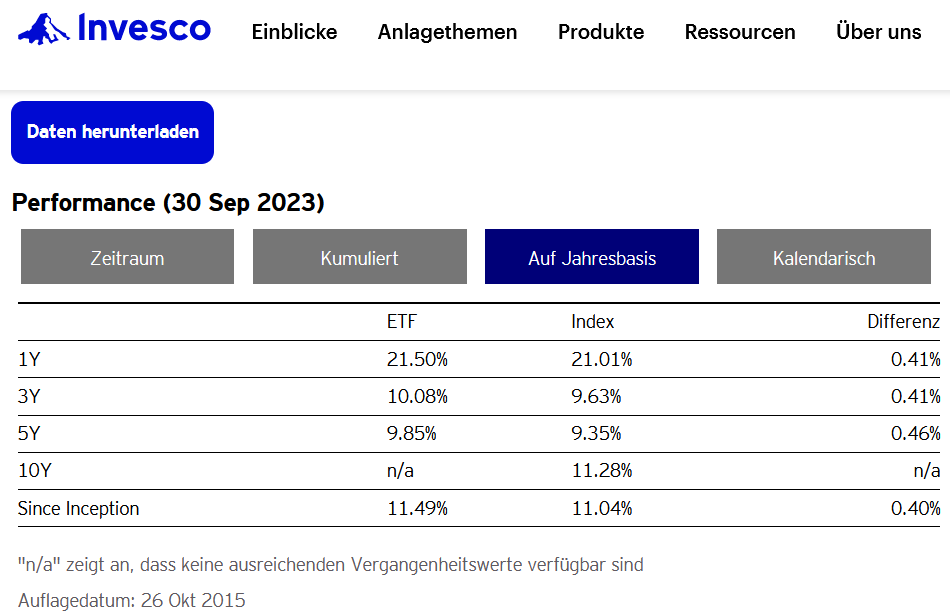Click the 1Y ETF value 21.50%
950x613 pixels.
tap(417, 359)
